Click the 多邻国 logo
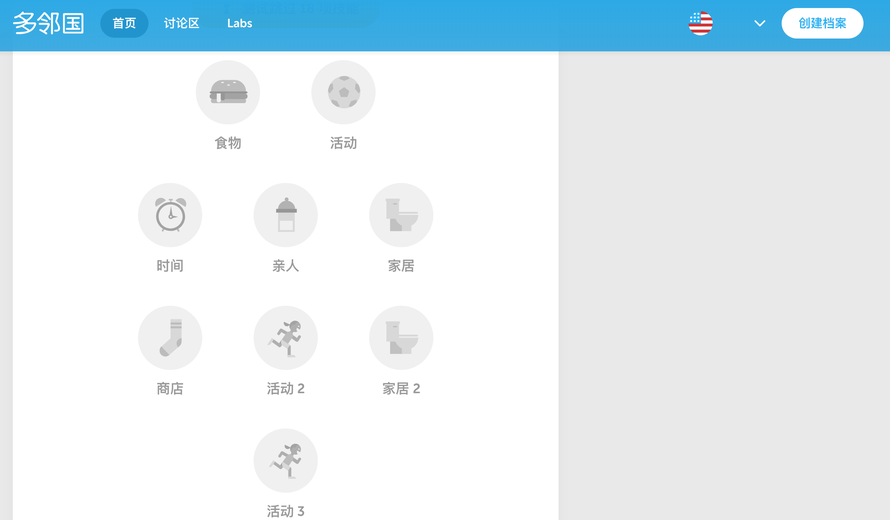The width and height of the screenshot is (890, 520). (49, 23)
